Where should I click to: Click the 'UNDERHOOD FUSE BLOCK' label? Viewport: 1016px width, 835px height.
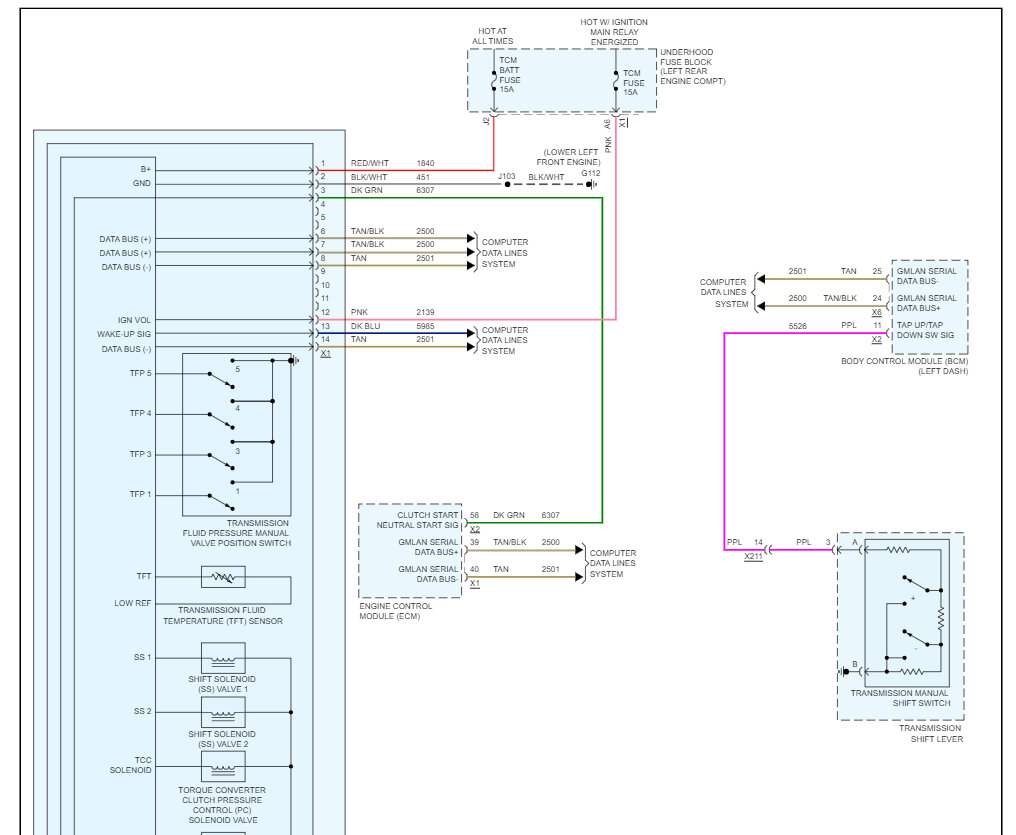click(x=686, y=57)
